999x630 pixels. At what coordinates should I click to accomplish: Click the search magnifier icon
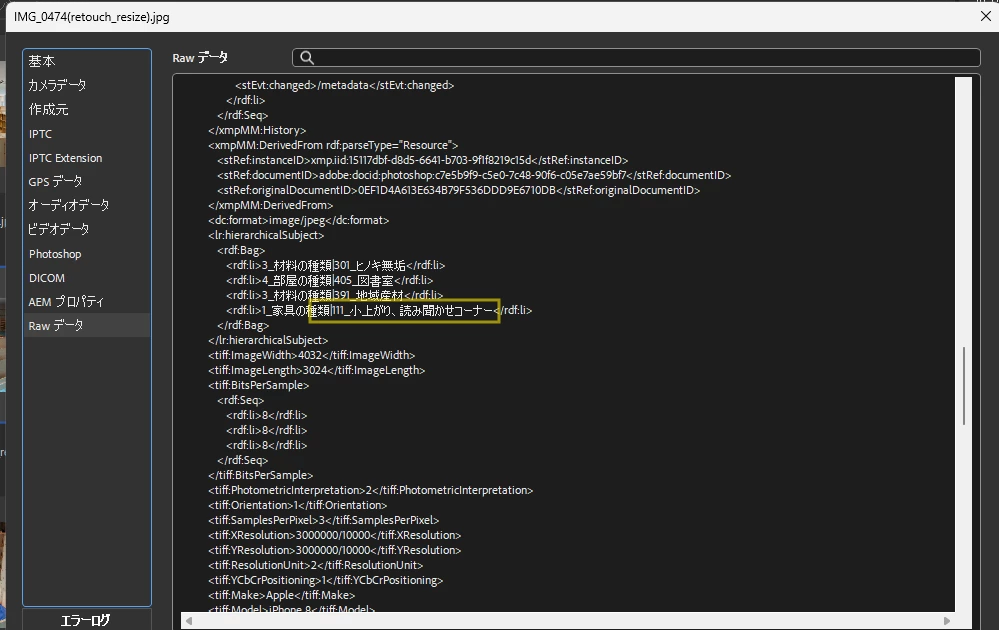pyautogui.click(x=306, y=58)
